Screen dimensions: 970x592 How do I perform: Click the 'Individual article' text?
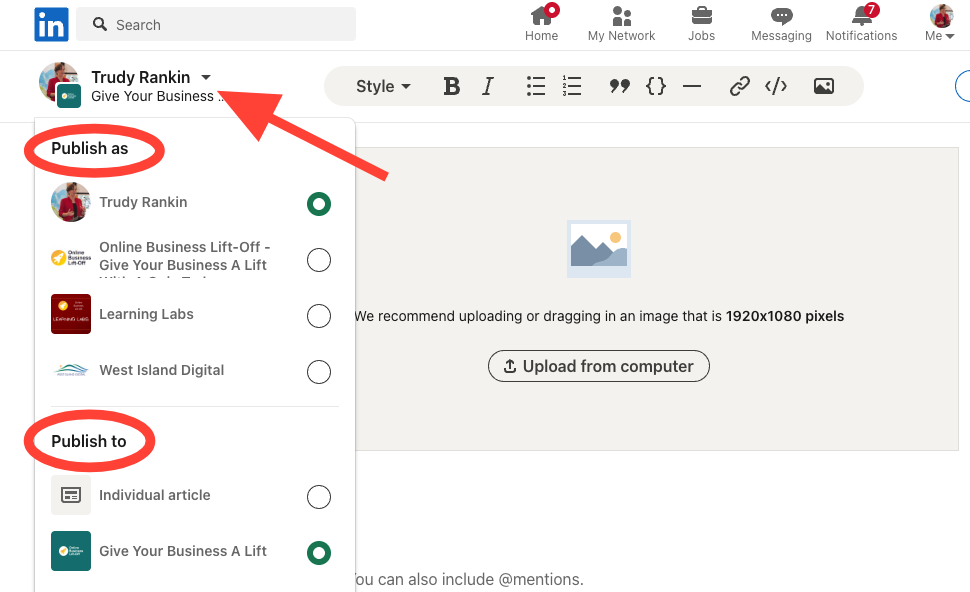pyautogui.click(x=155, y=495)
